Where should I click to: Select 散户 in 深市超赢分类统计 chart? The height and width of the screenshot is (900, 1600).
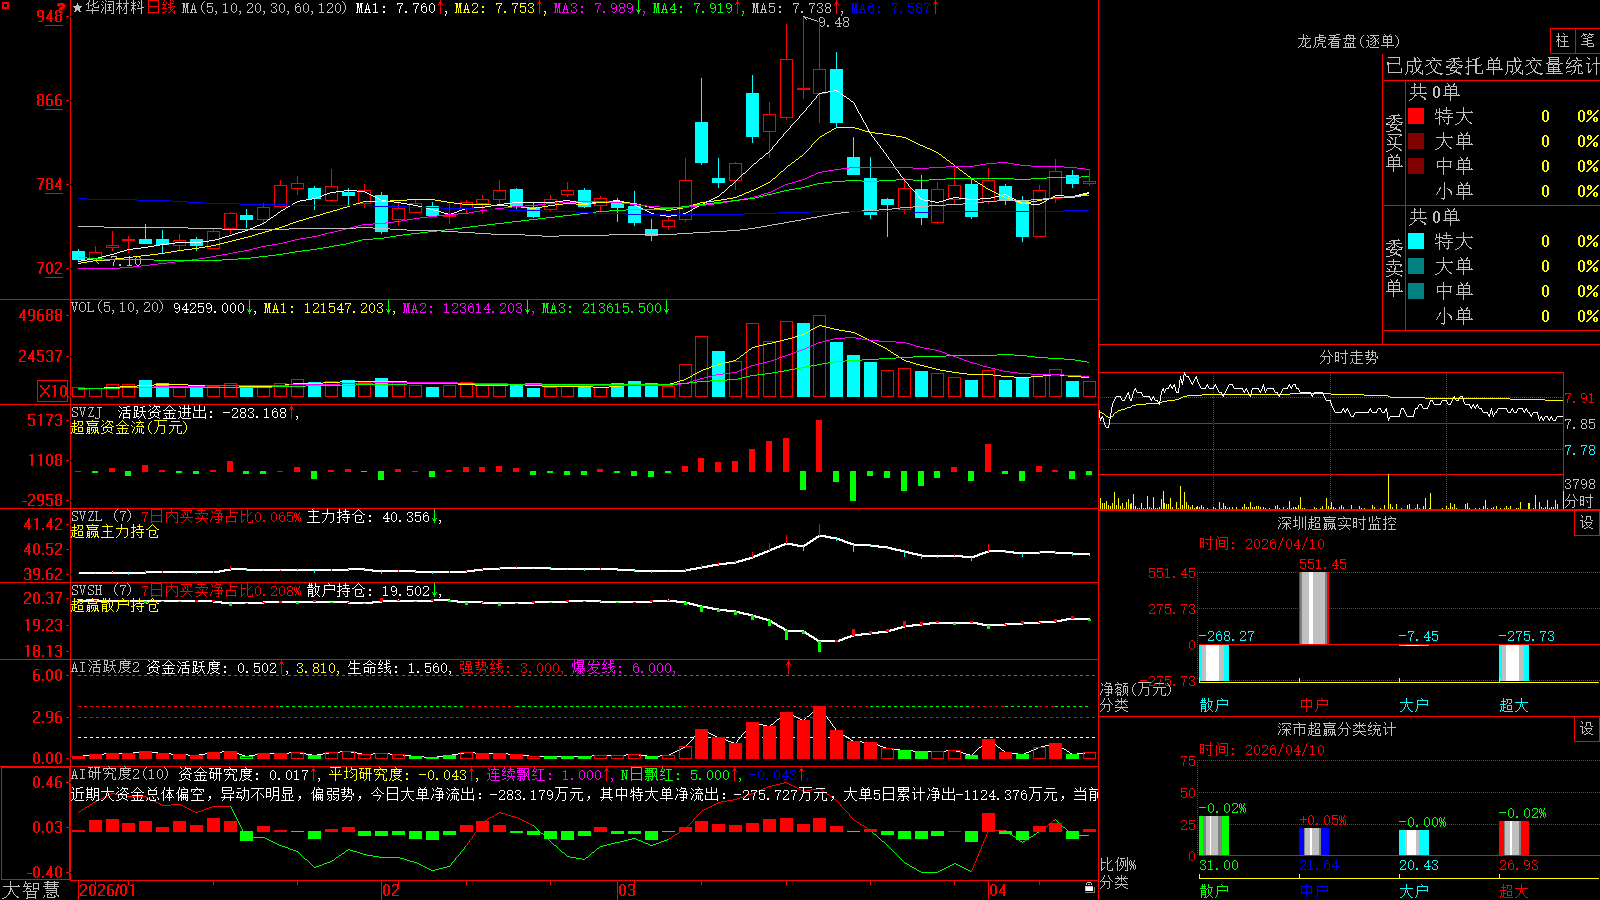[1214, 890]
